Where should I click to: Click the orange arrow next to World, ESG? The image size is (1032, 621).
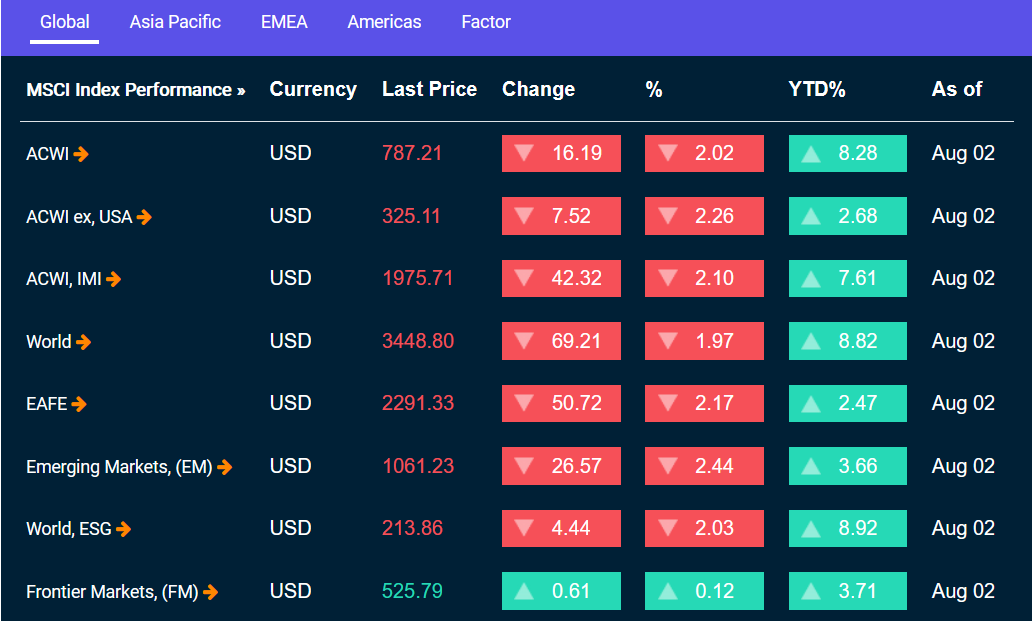124,529
